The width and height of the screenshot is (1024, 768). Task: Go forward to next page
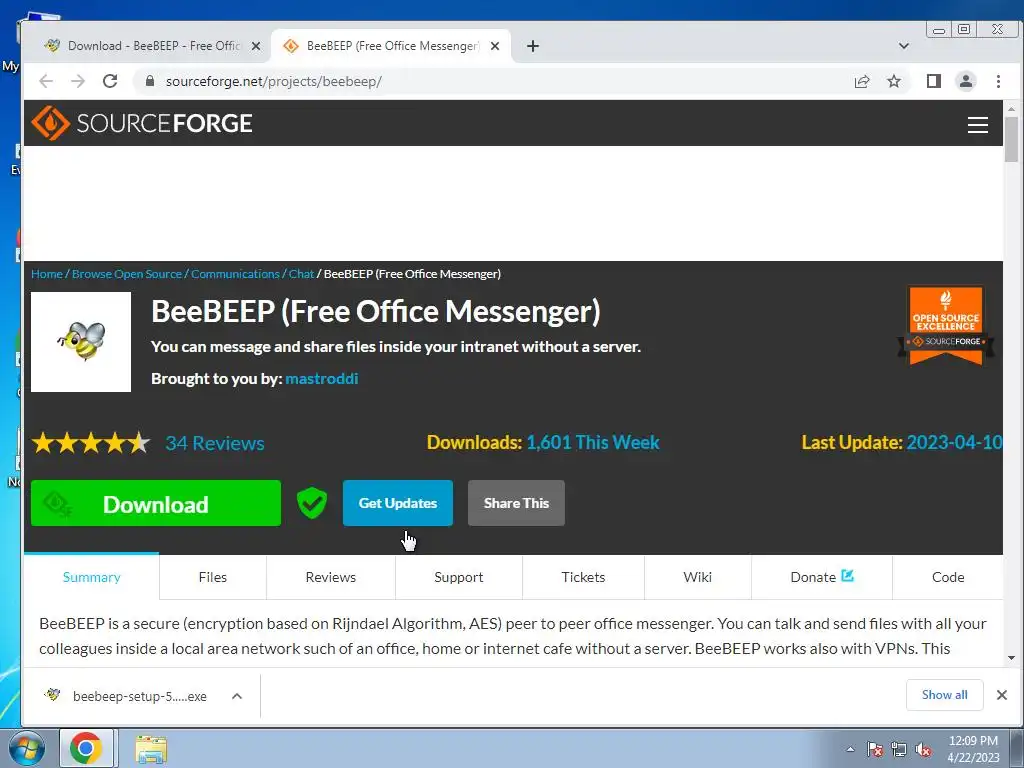pyautogui.click(x=78, y=81)
